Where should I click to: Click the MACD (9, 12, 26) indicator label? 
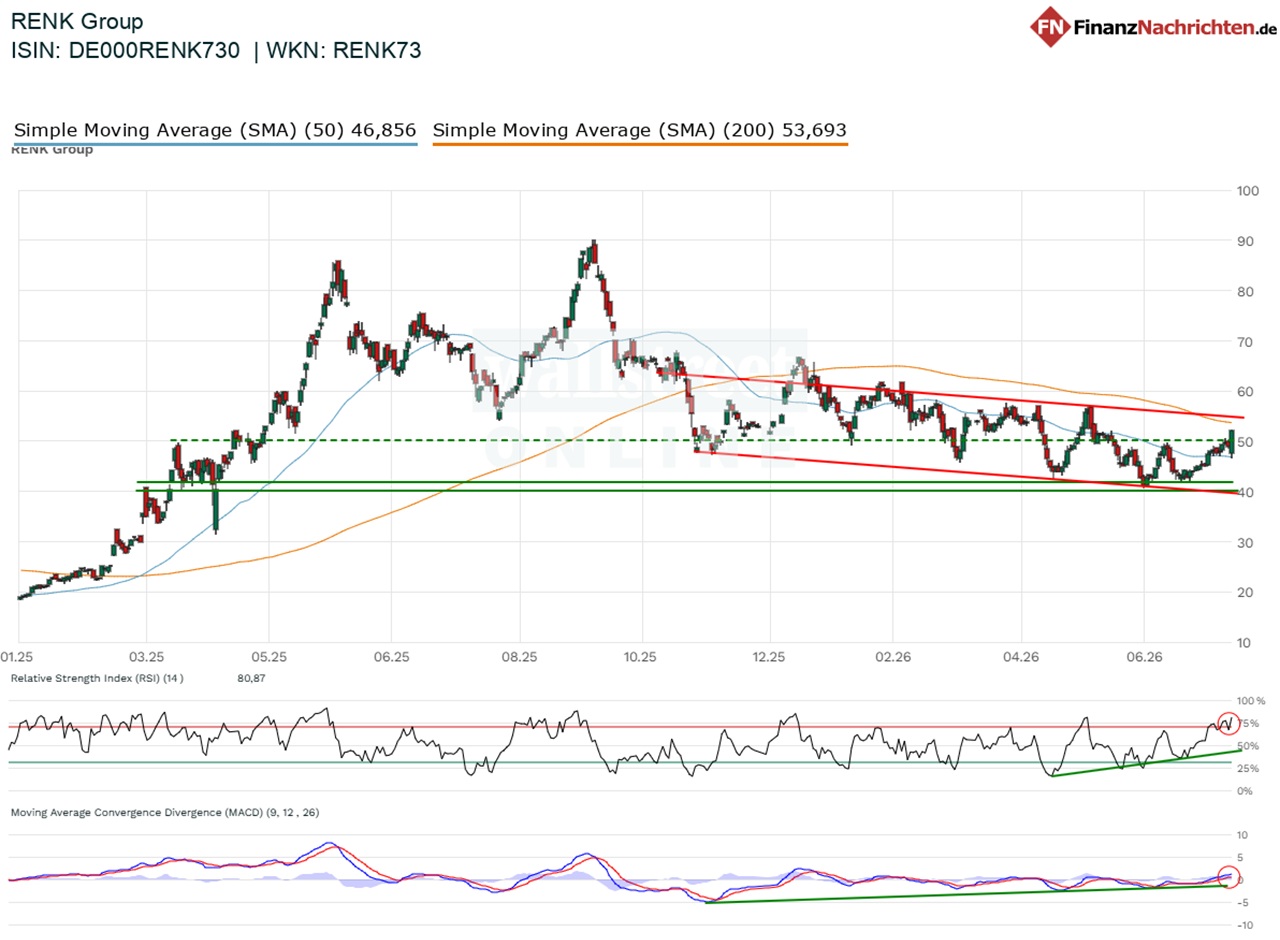[165, 813]
